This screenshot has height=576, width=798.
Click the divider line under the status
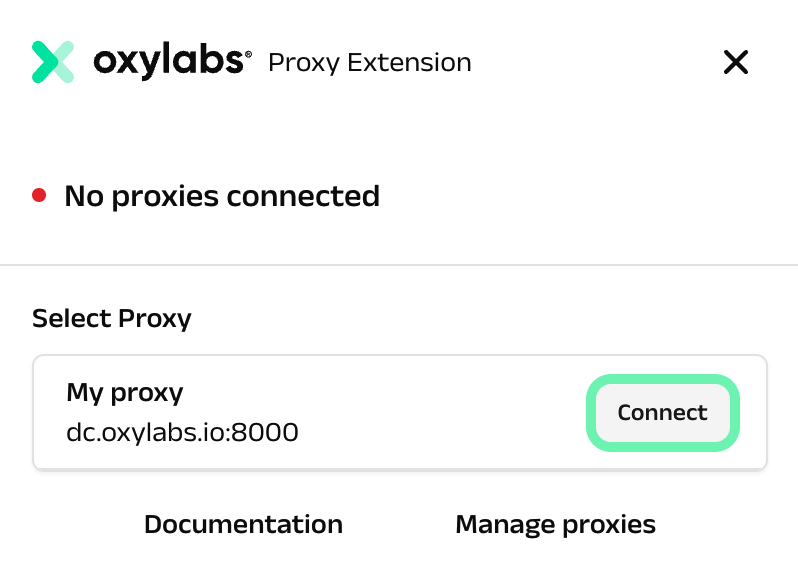coord(399,265)
